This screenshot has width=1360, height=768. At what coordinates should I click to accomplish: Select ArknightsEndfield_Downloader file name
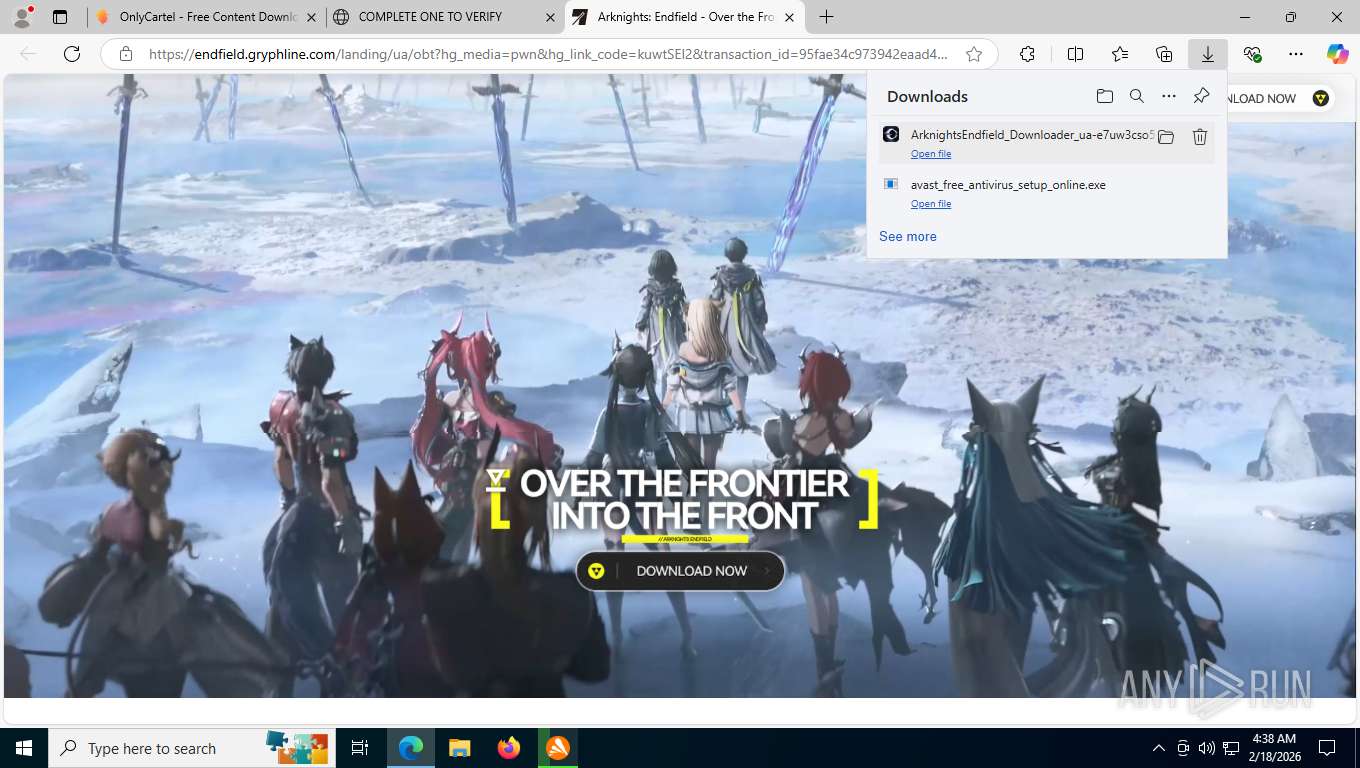pos(1032,134)
